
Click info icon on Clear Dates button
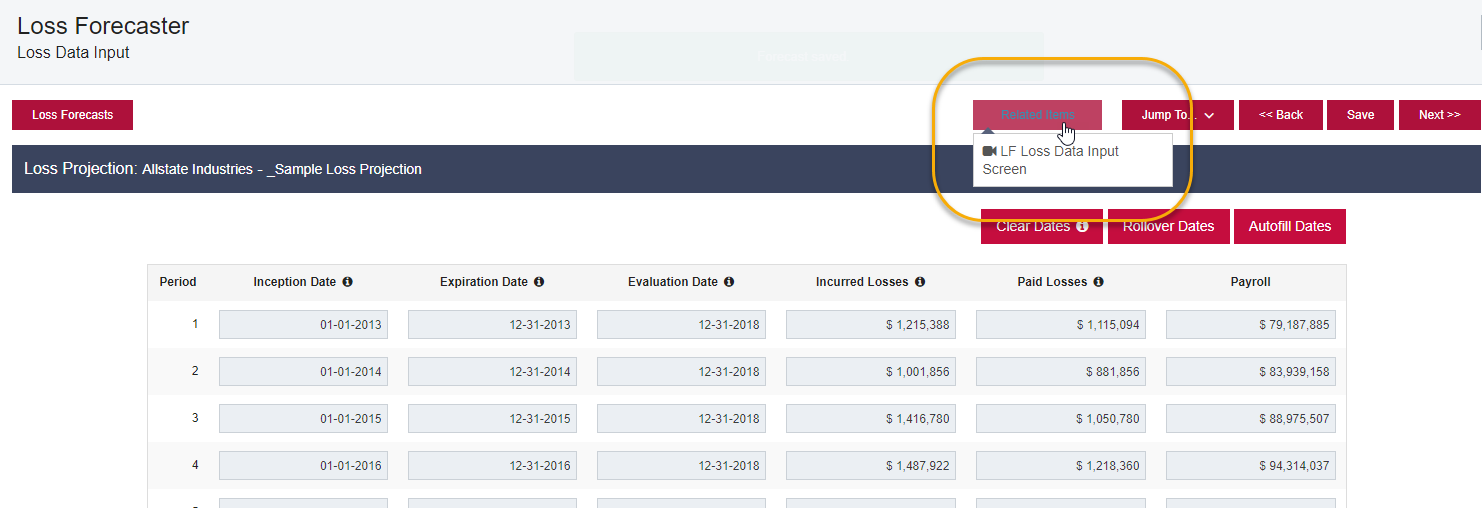tap(1082, 227)
